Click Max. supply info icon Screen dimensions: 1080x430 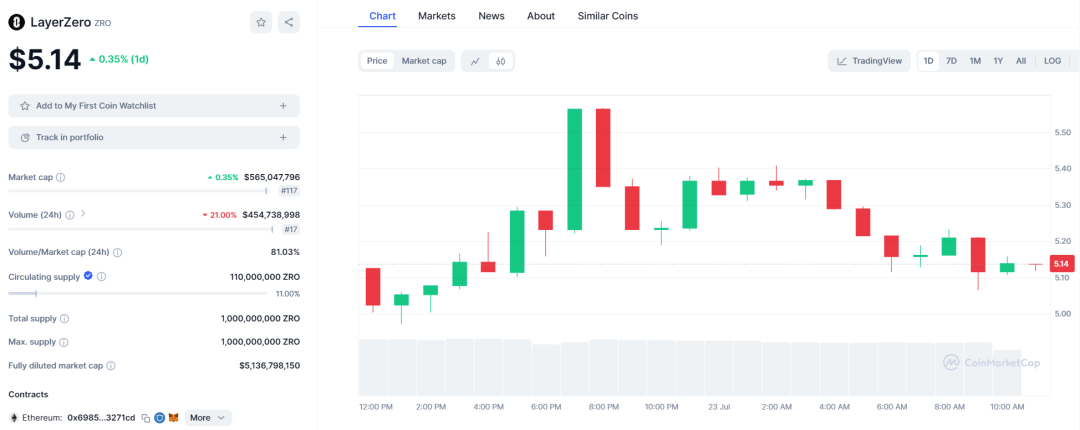(63, 342)
